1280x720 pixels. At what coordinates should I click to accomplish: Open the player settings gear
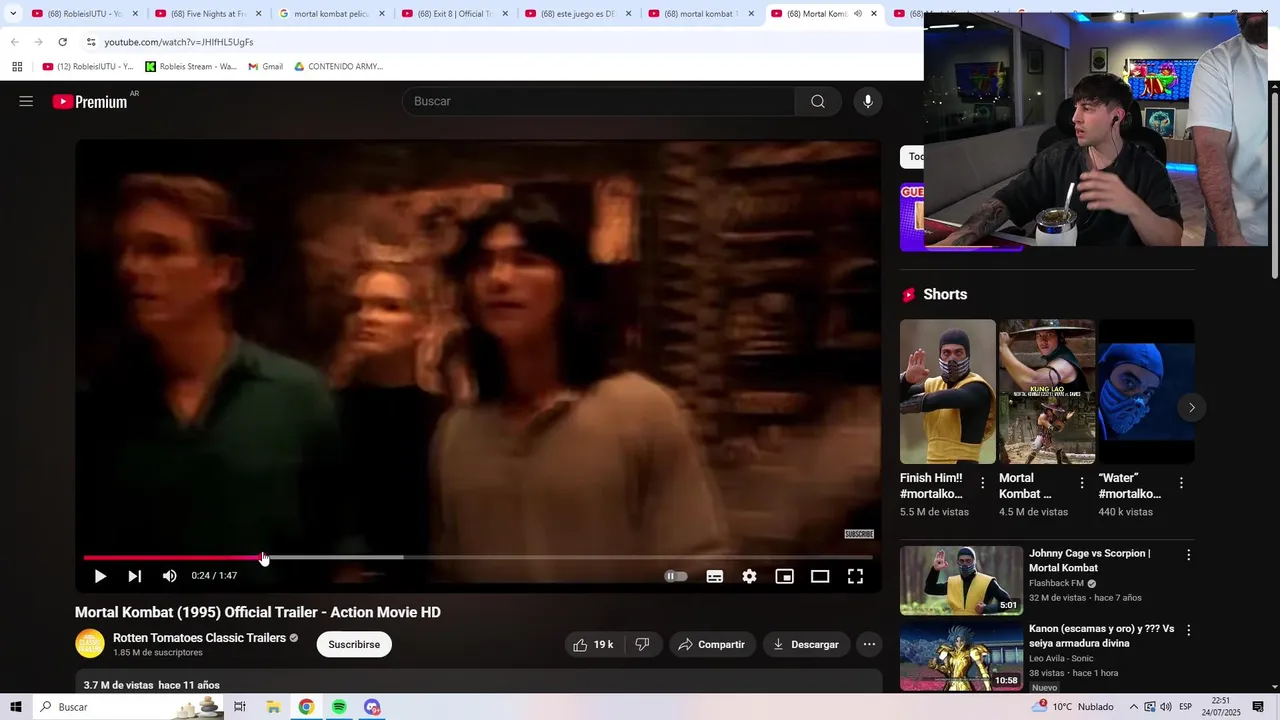(750, 576)
